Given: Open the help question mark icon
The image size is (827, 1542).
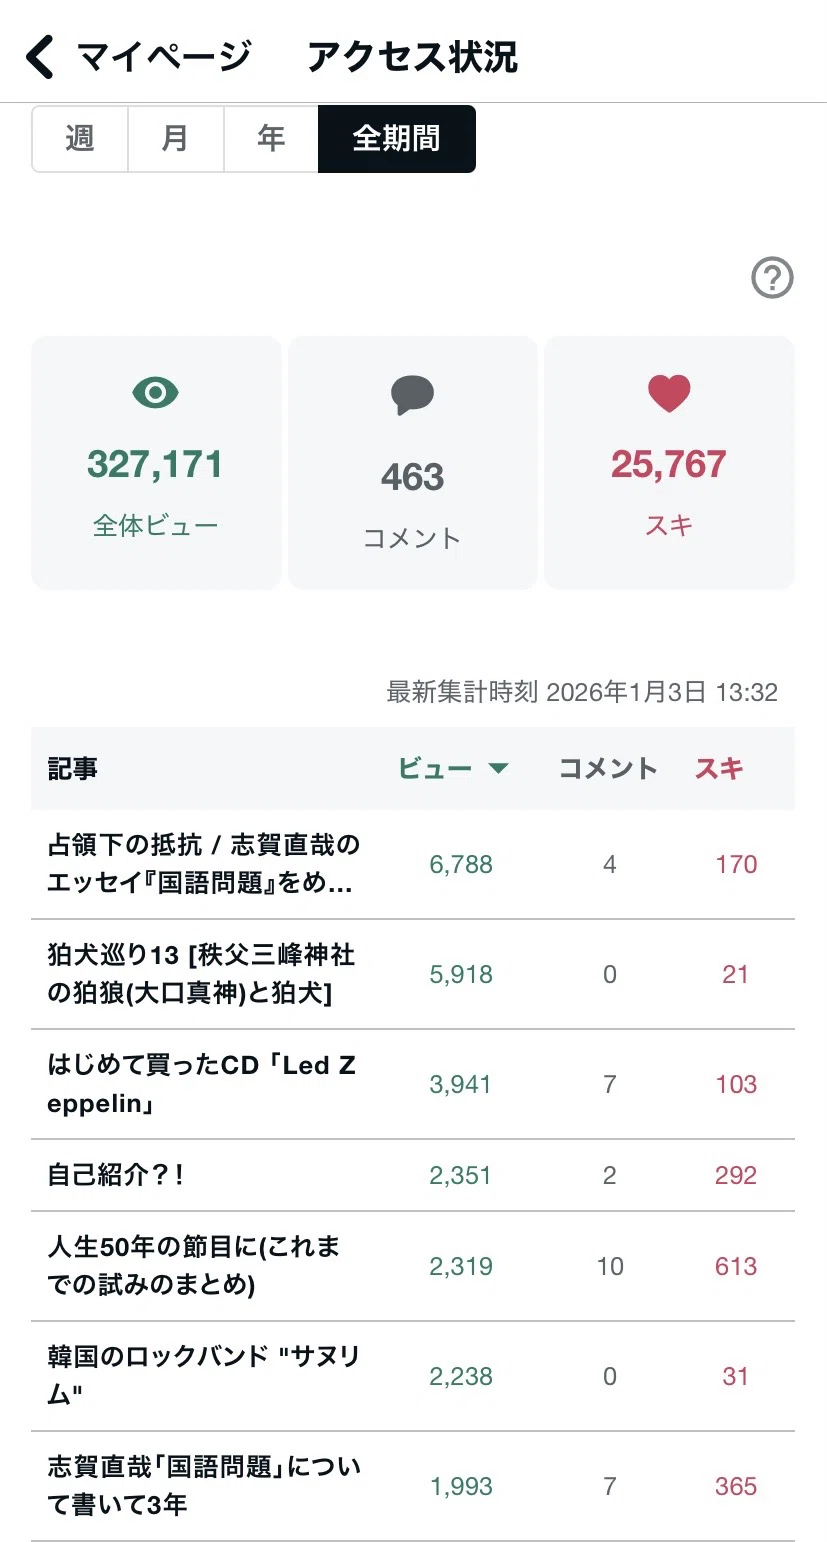Looking at the screenshot, I should pos(772,278).
